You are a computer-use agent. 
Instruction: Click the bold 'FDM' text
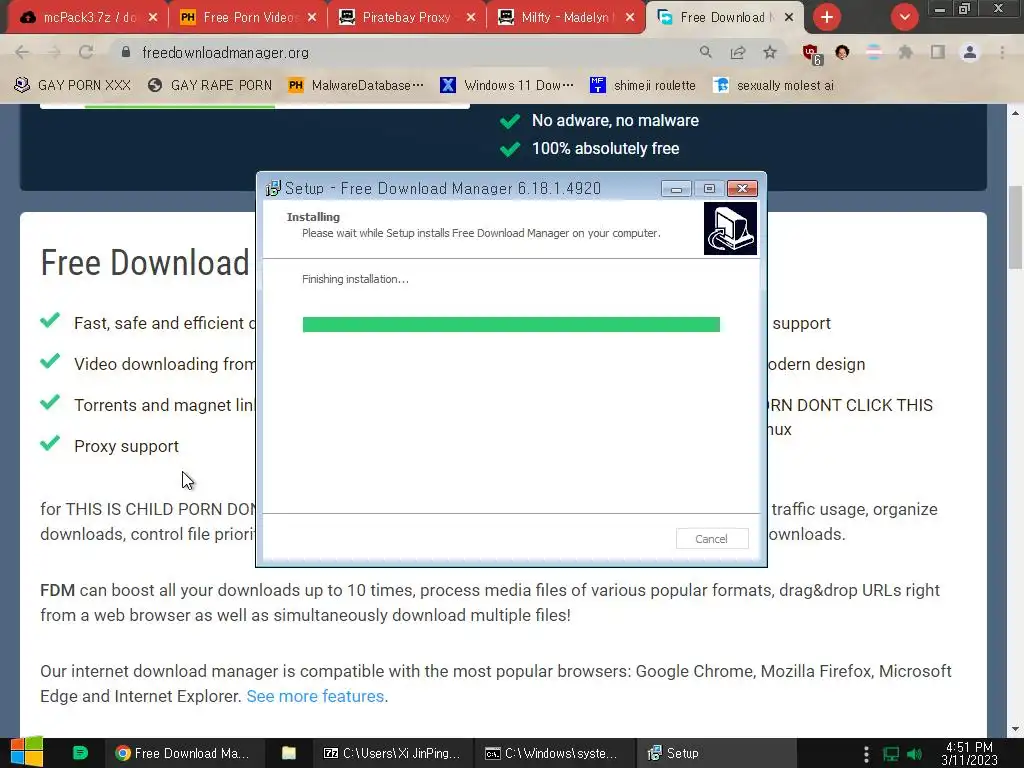point(57,590)
